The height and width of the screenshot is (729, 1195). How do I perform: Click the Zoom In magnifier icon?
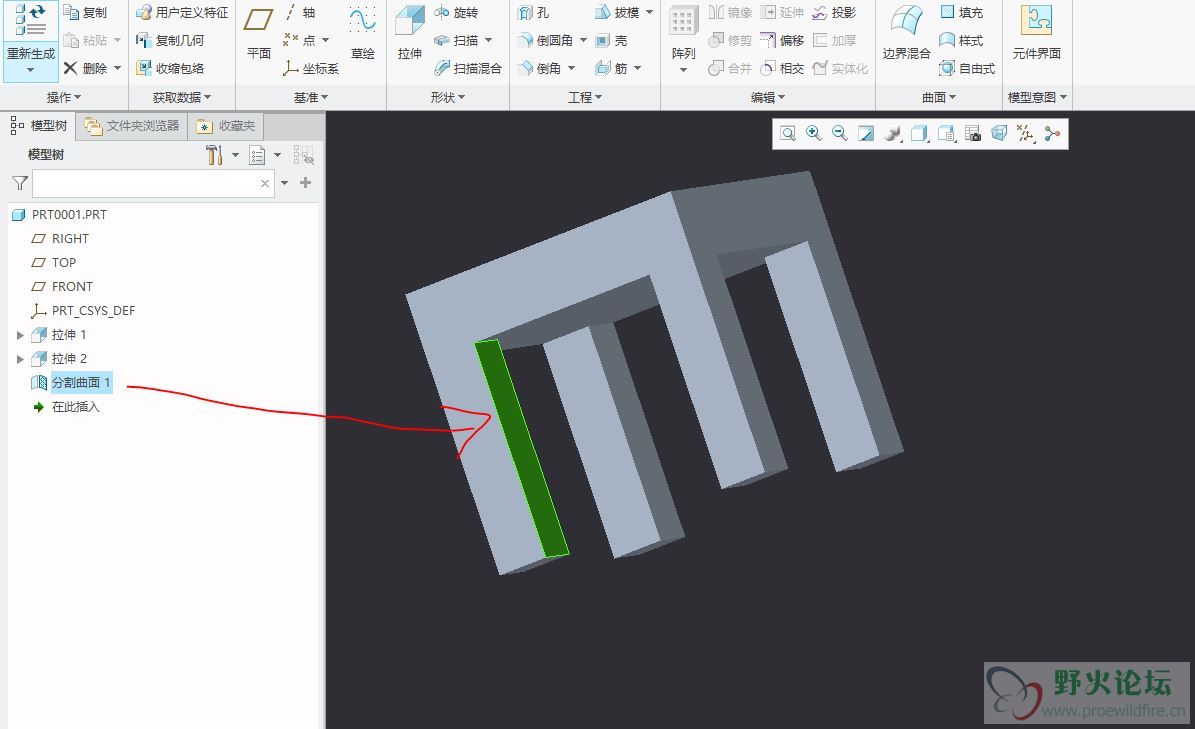814,134
